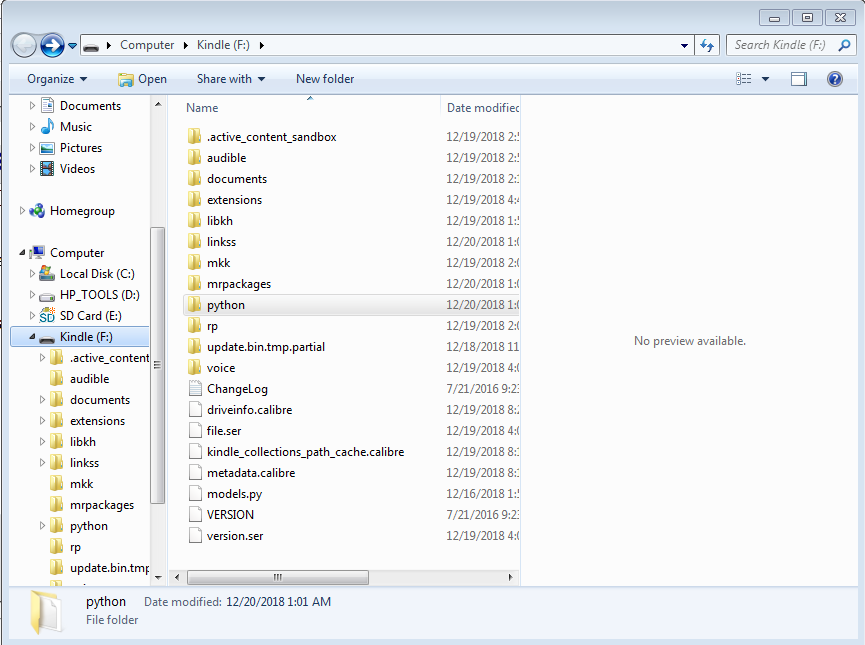The width and height of the screenshot is (865, 645).
Task: Open the Organize menu
Action: point(57,79)
